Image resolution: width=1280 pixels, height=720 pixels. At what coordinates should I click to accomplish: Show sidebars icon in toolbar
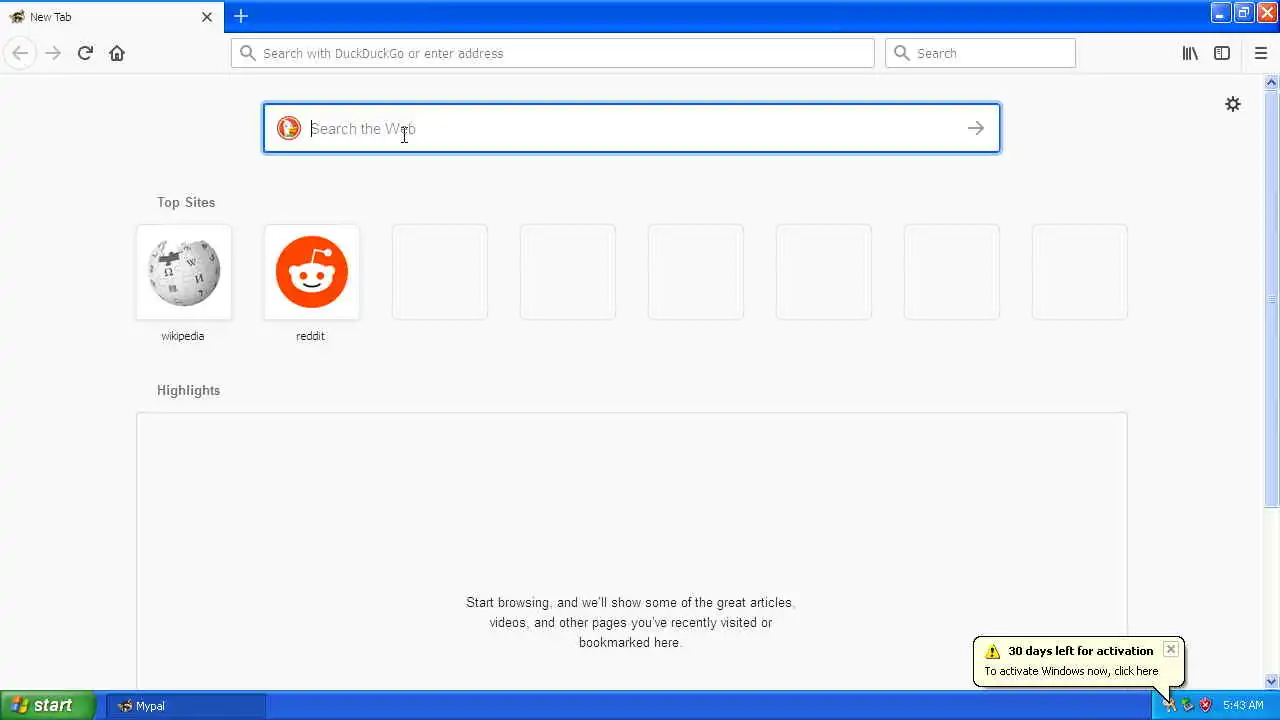1222,53
